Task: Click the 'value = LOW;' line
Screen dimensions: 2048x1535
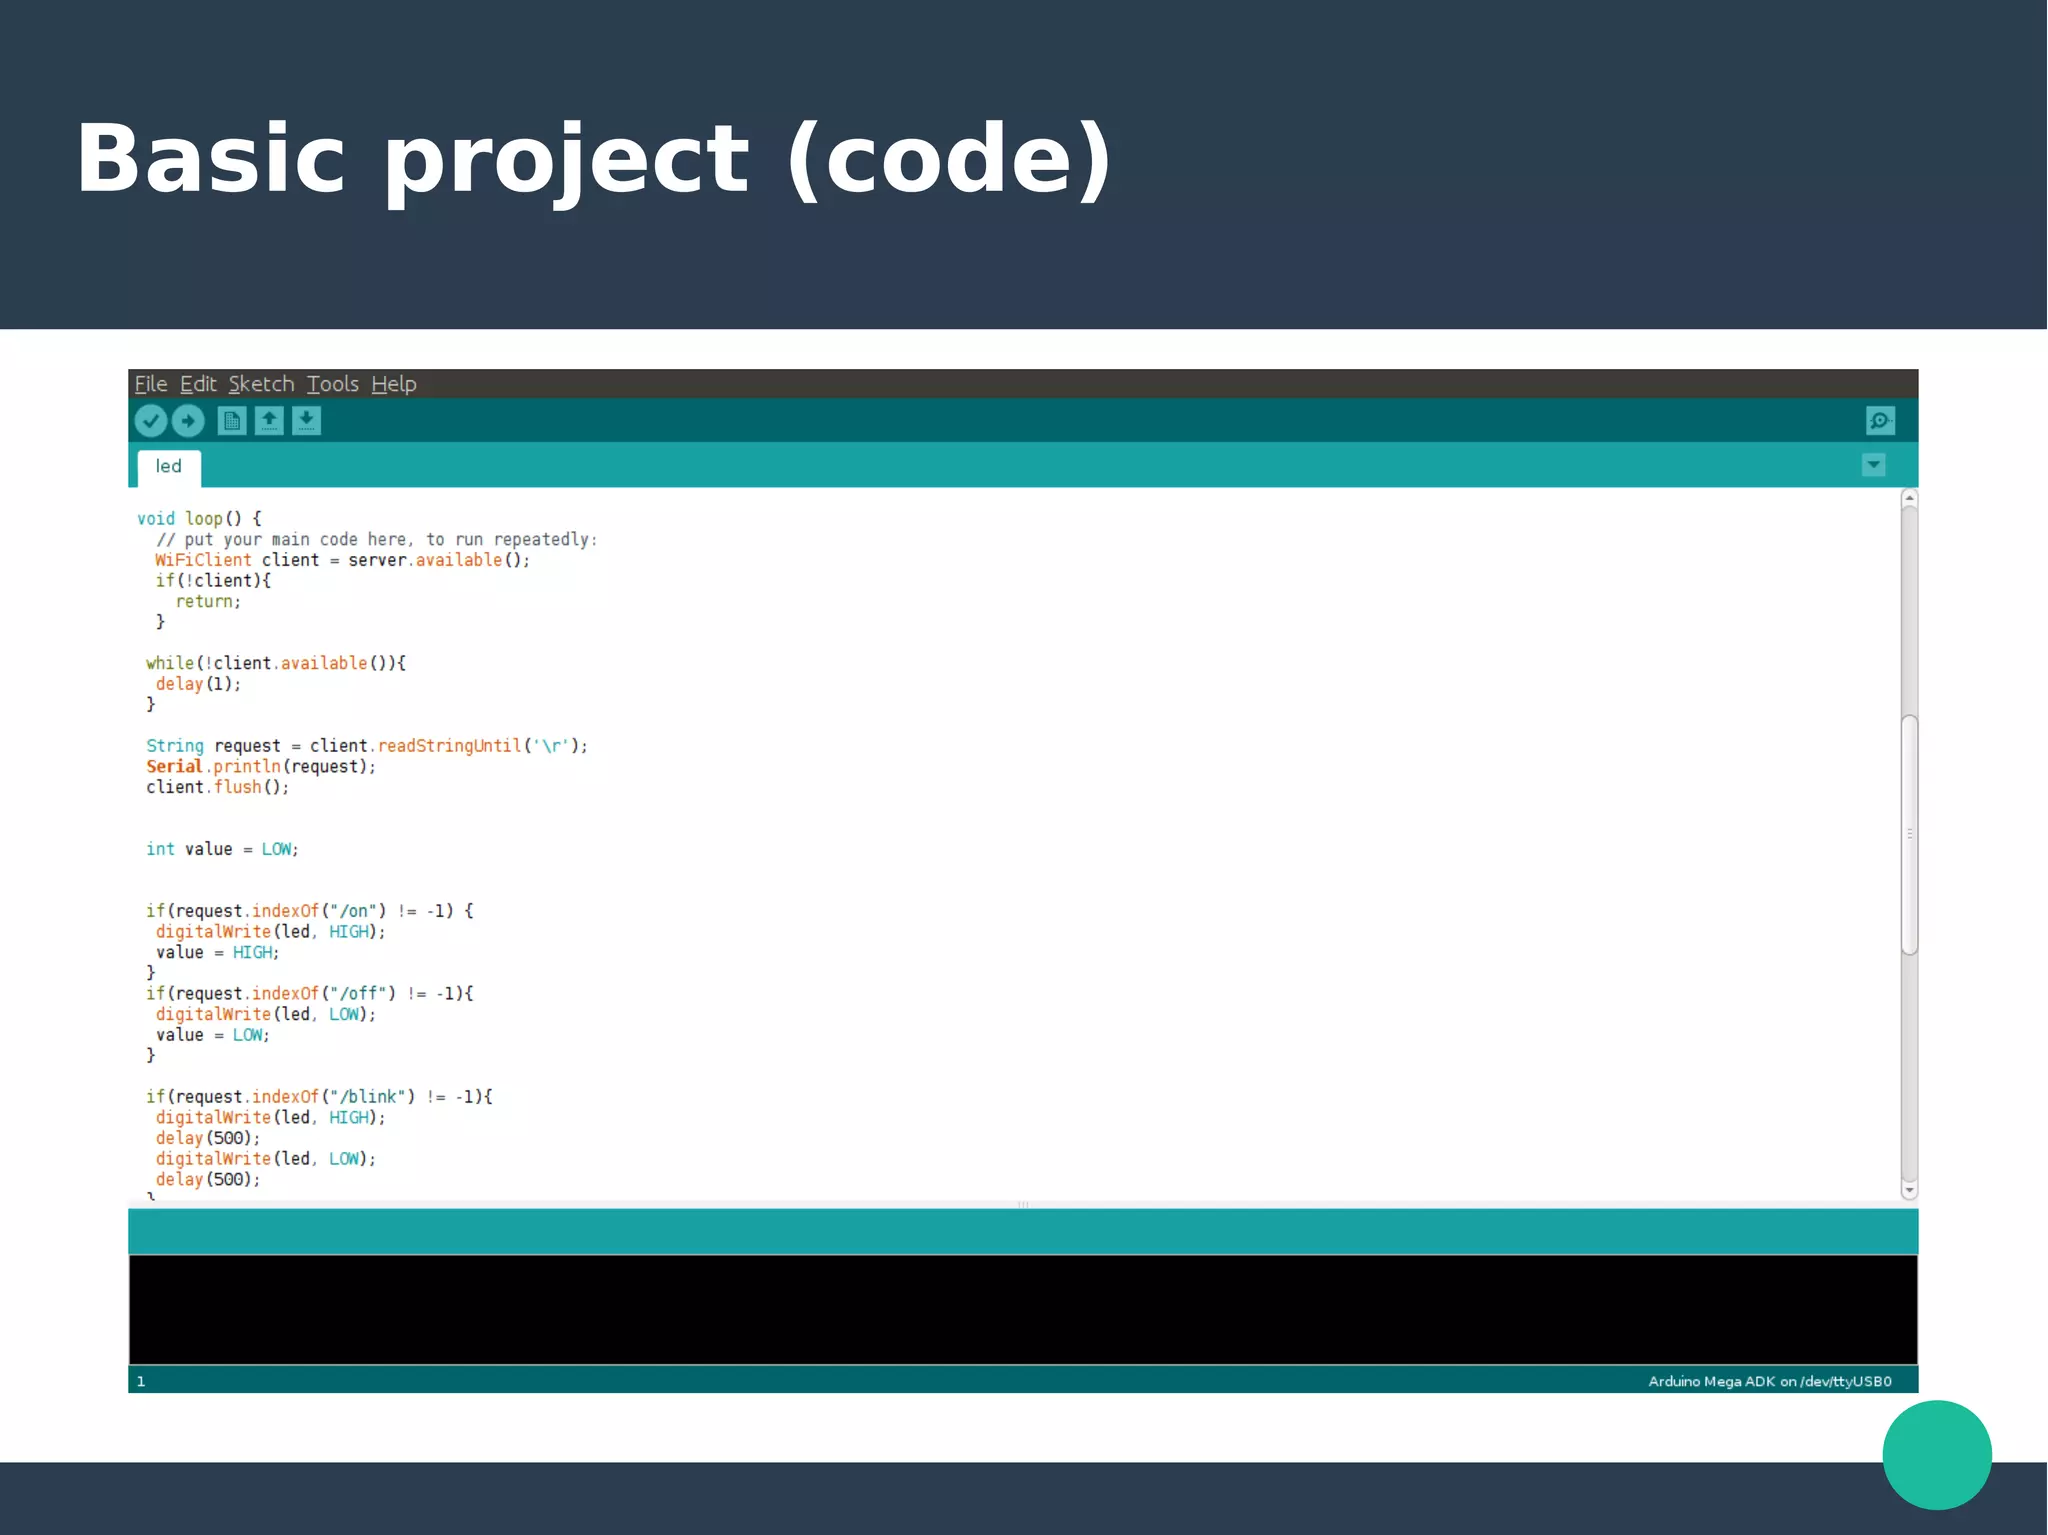Action: pos(212,1035)
